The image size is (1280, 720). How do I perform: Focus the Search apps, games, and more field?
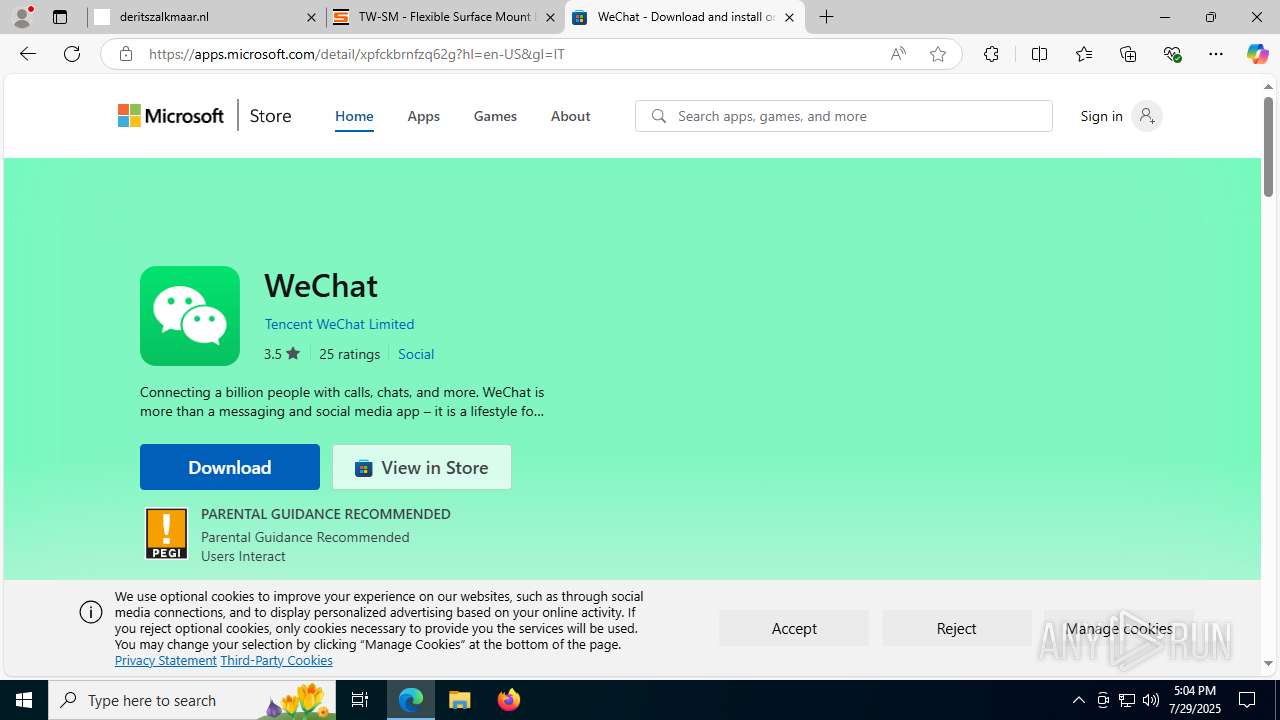click(843, 116)
